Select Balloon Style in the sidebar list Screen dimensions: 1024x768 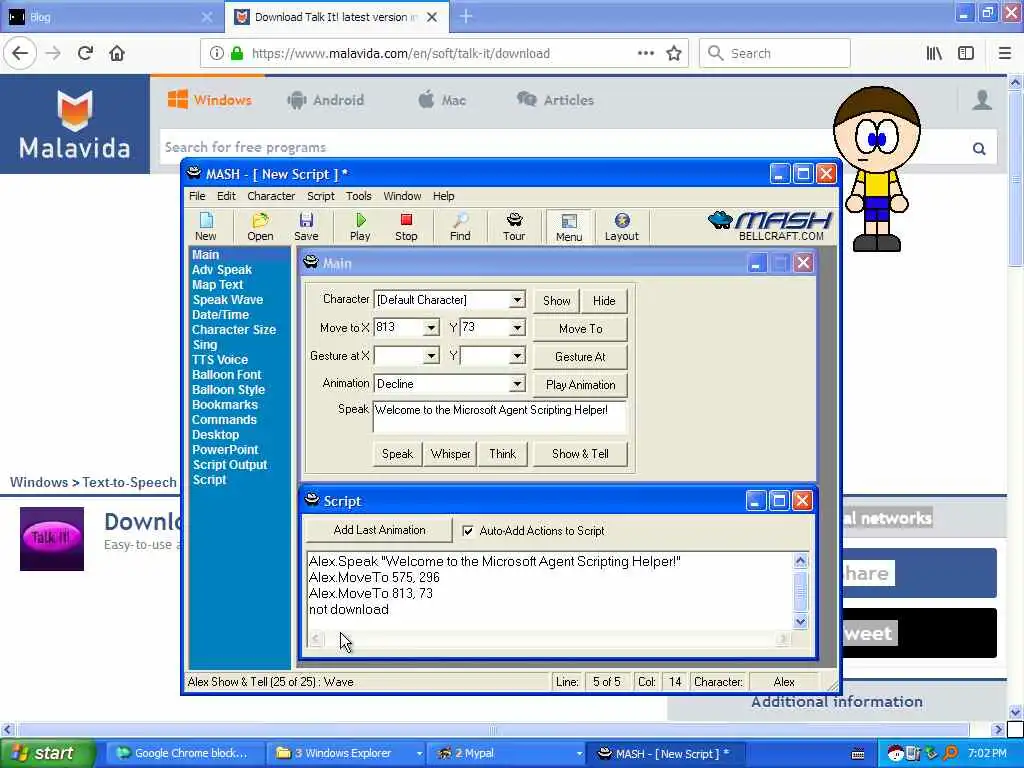tap(229, 390)
